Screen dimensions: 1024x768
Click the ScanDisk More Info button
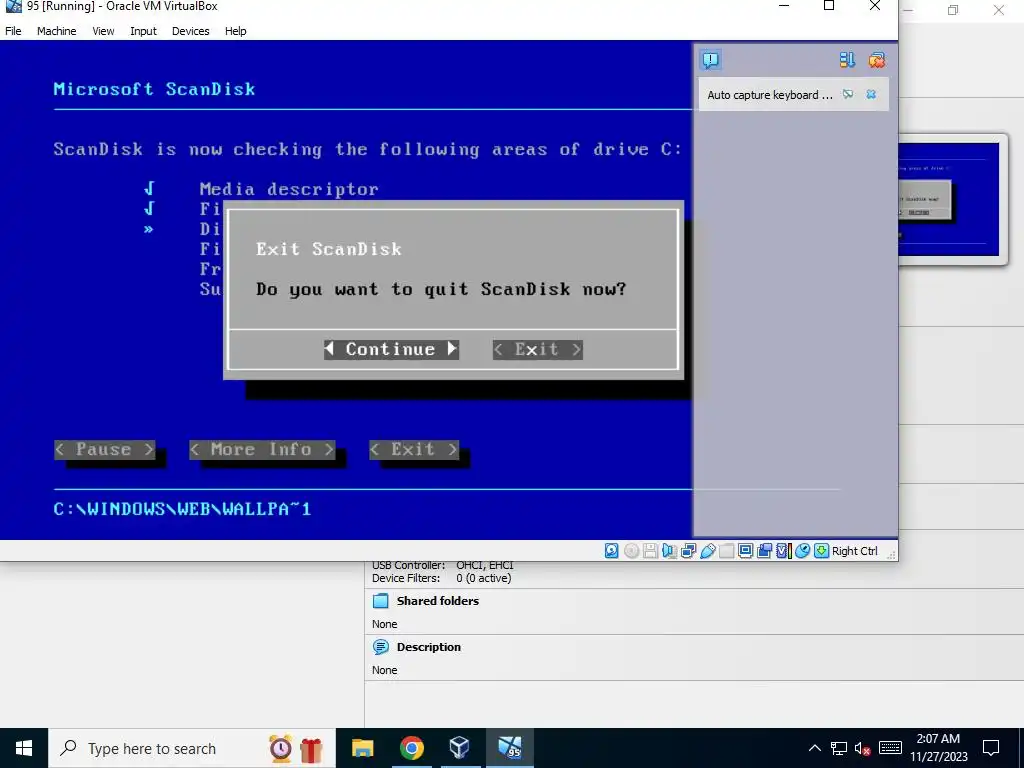262,449
